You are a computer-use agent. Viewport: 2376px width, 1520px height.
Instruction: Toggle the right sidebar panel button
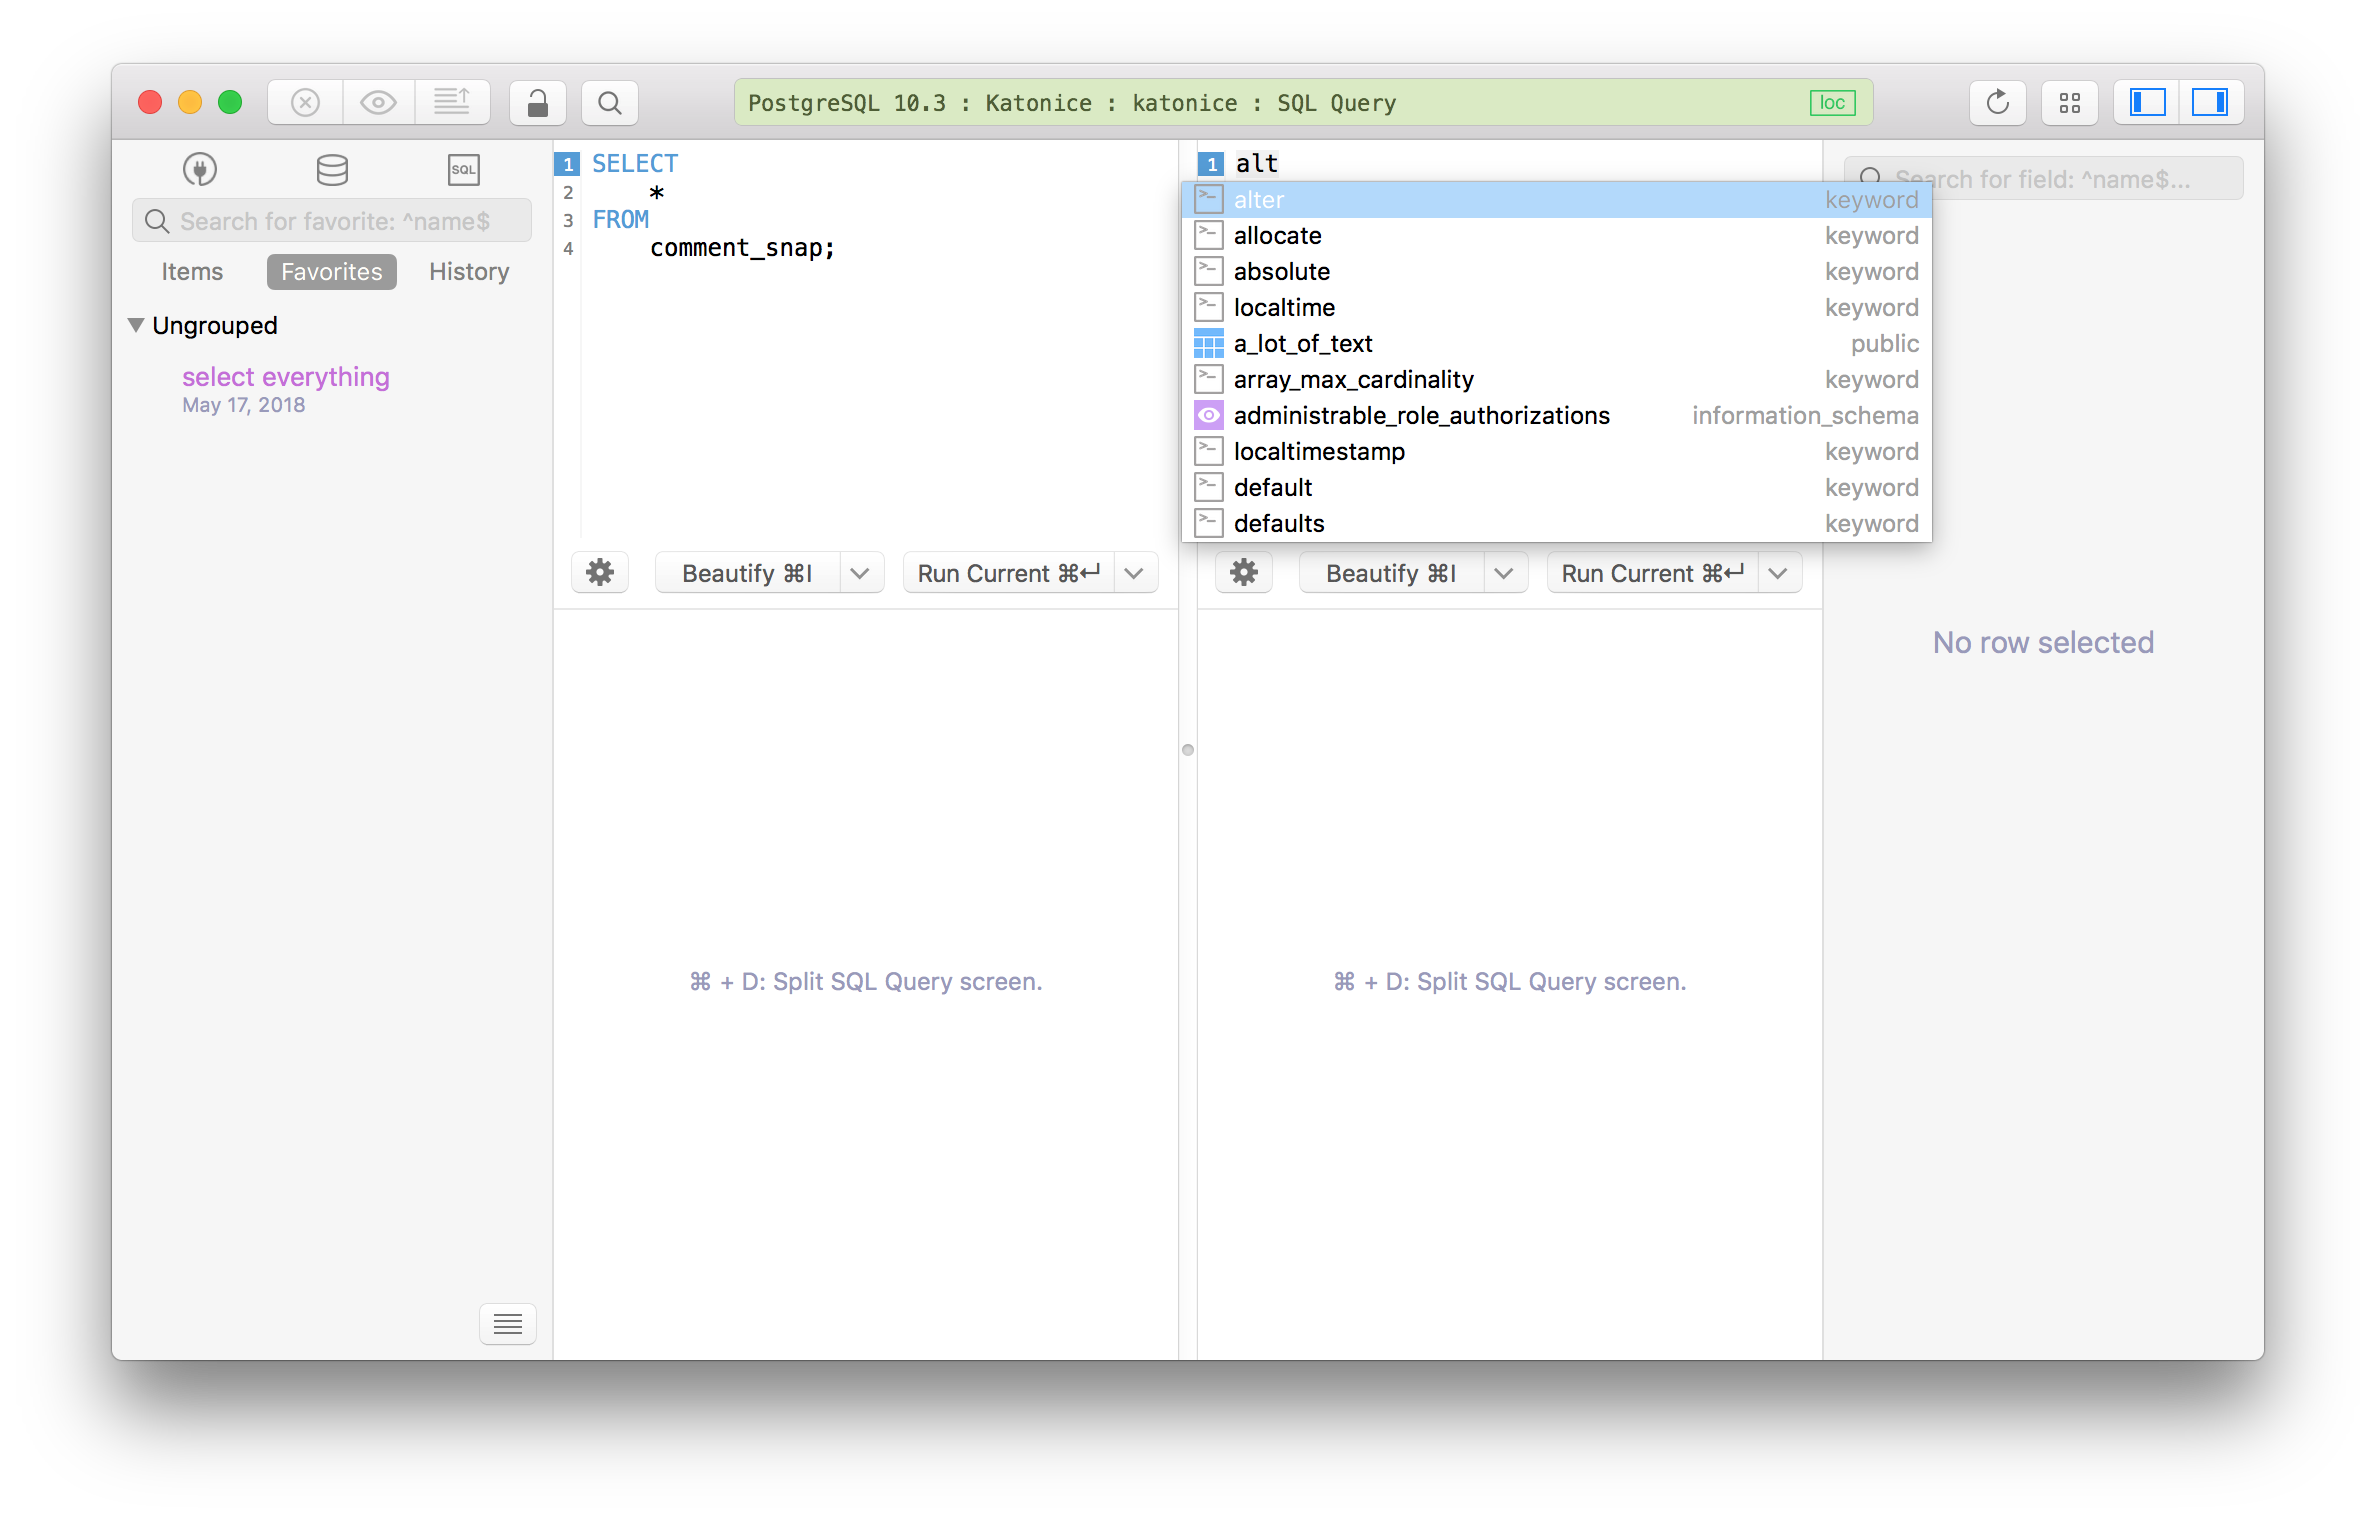(x=2210, y=103)
